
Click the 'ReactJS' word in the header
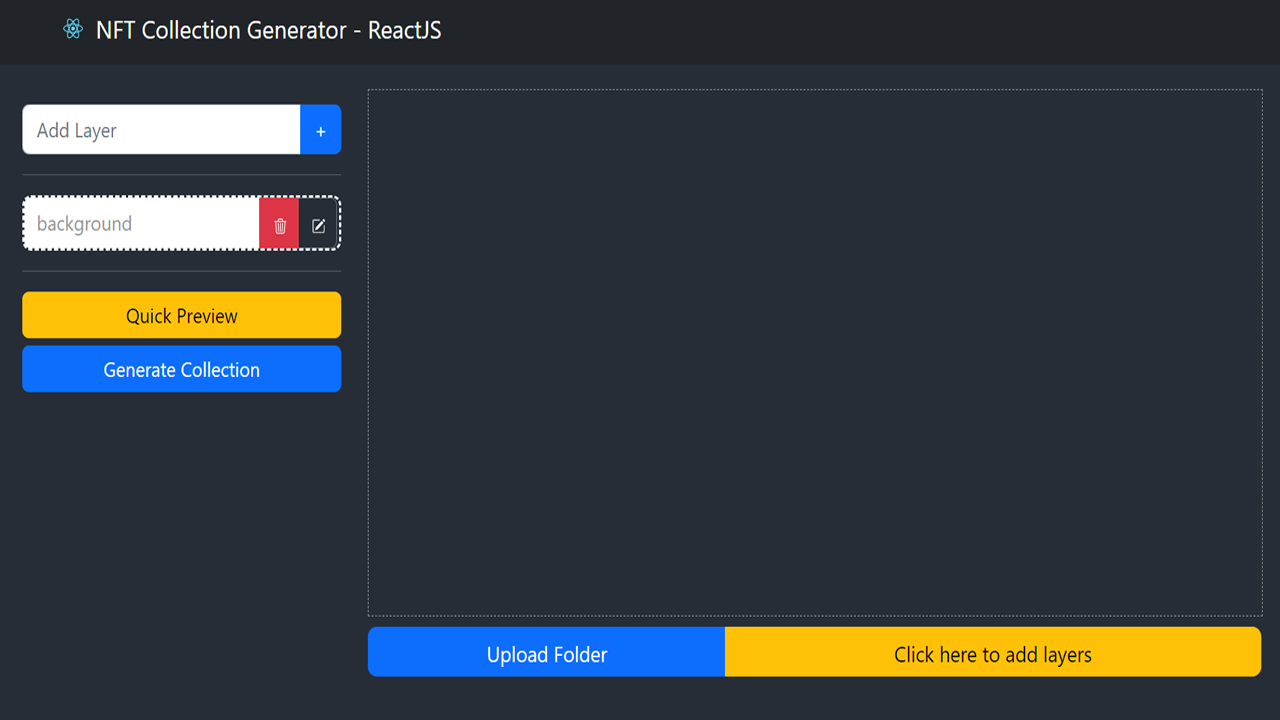click(404, 30)
